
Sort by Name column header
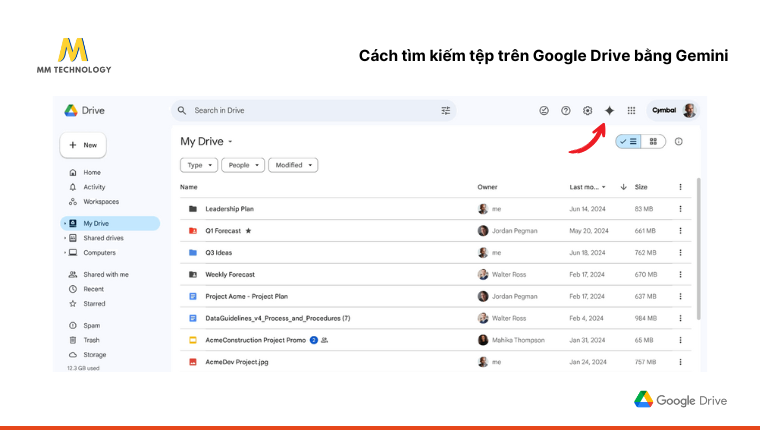[189, 187]
